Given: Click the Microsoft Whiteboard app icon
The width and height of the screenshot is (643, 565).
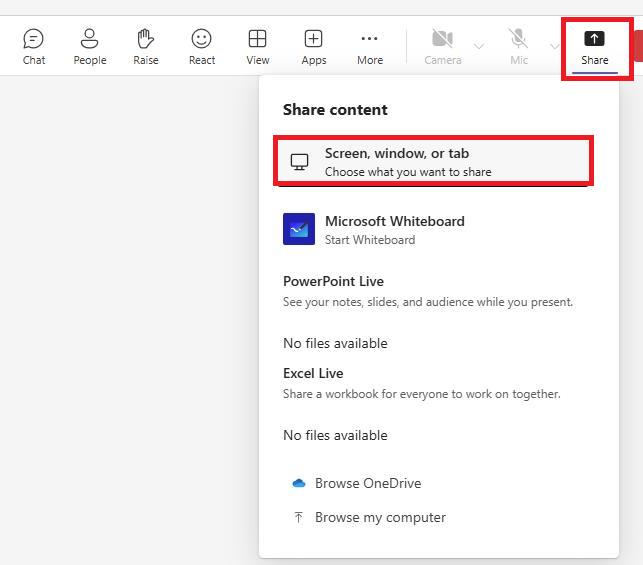Looking at the screenshot, I should click(299, 229).
